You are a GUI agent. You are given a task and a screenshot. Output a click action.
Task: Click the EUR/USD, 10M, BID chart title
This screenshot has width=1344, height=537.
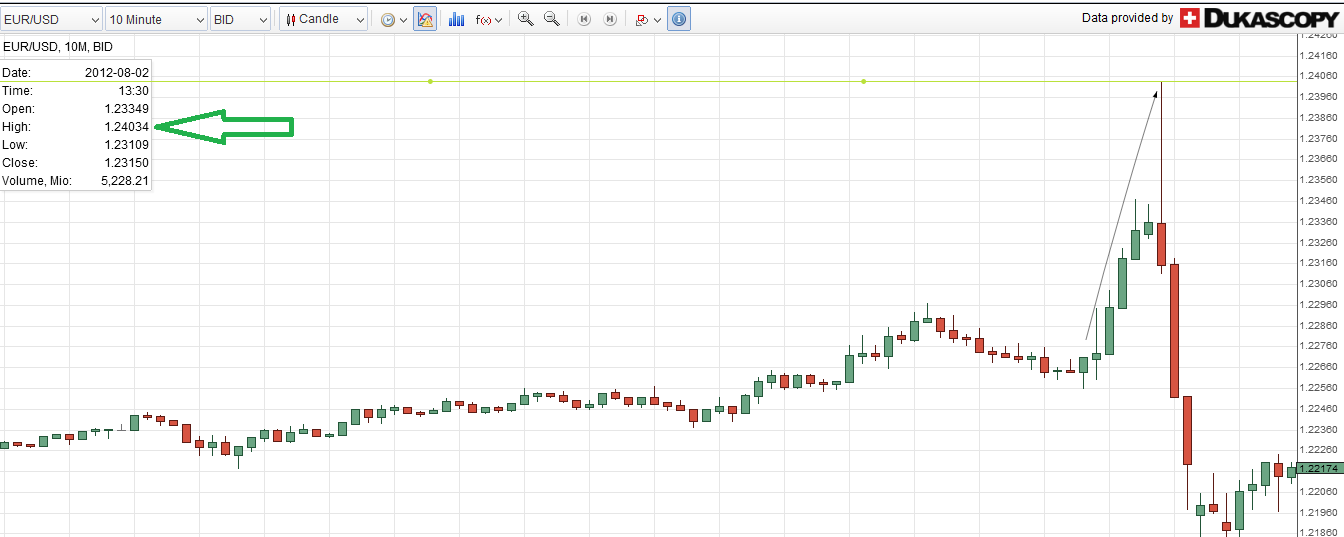coord(58,47)
